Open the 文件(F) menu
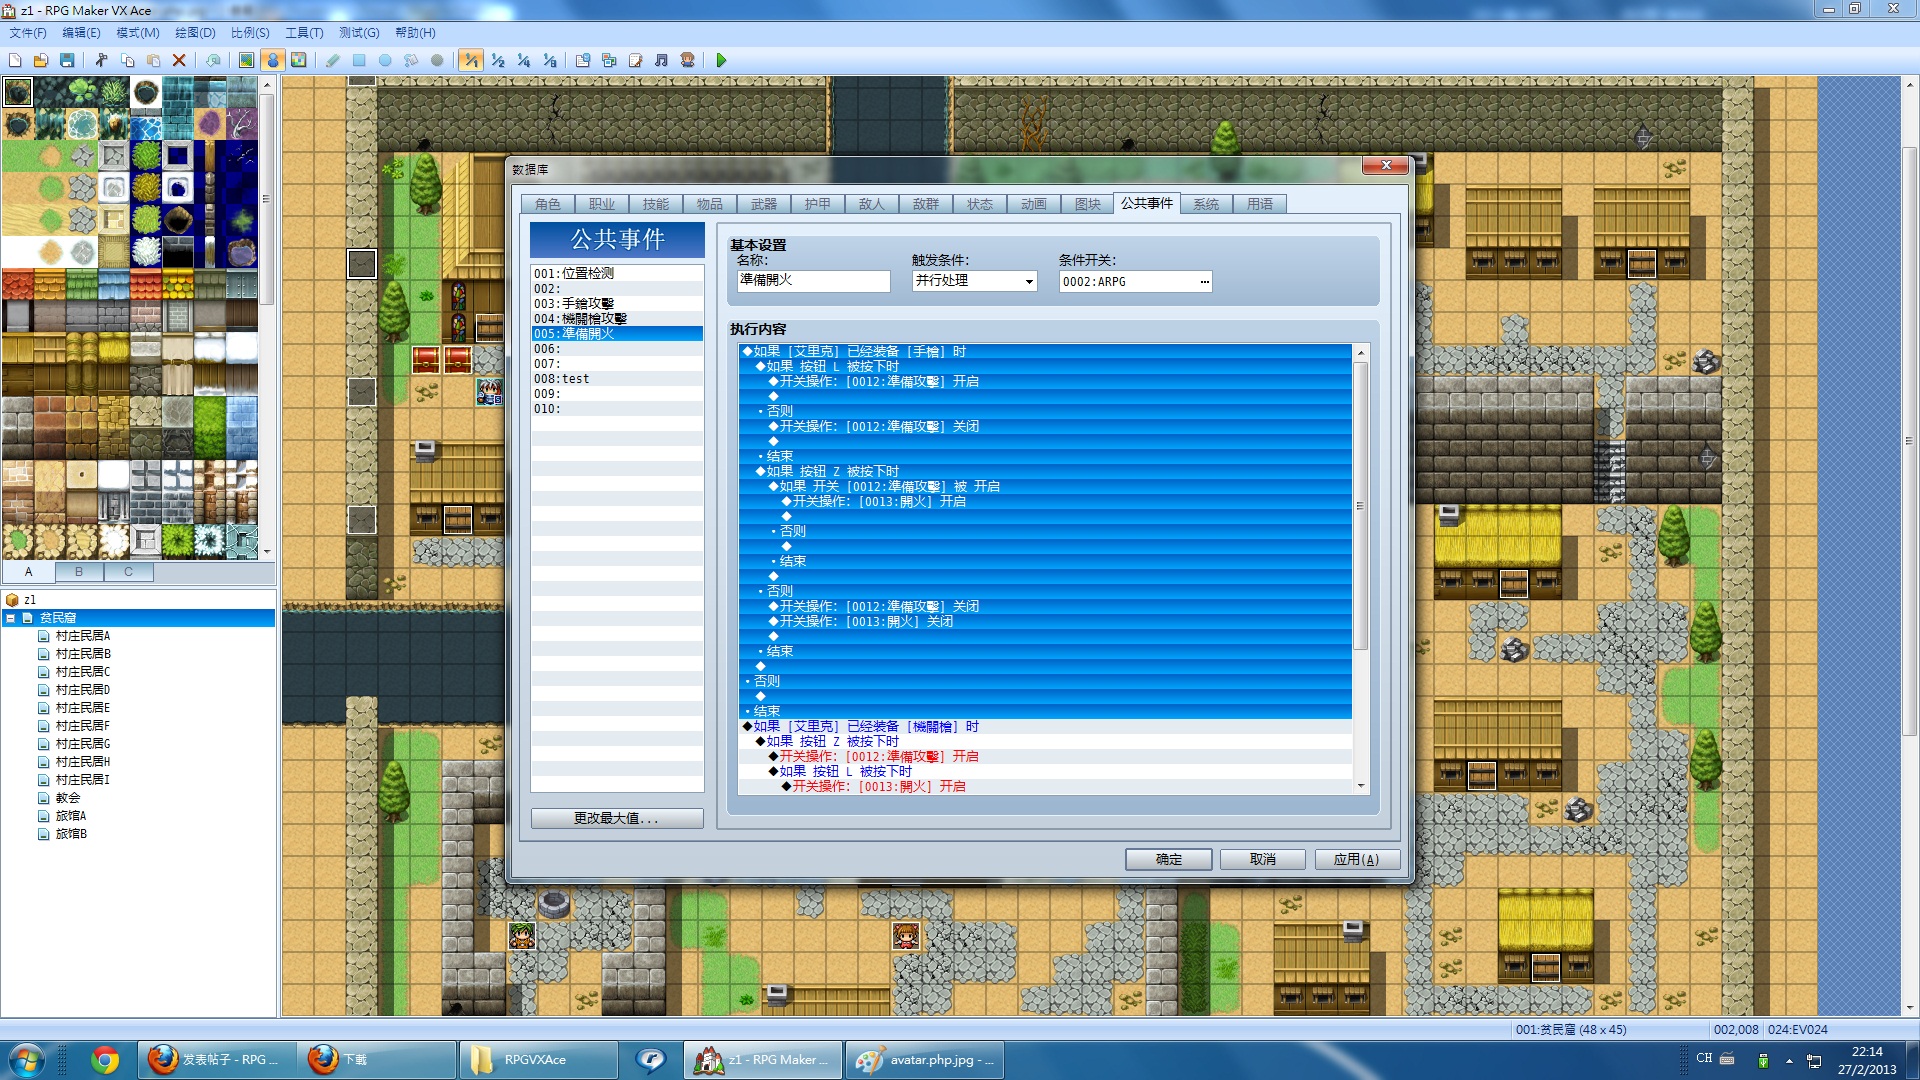This screenshot has height=1080, width=1920. point(28,33)
